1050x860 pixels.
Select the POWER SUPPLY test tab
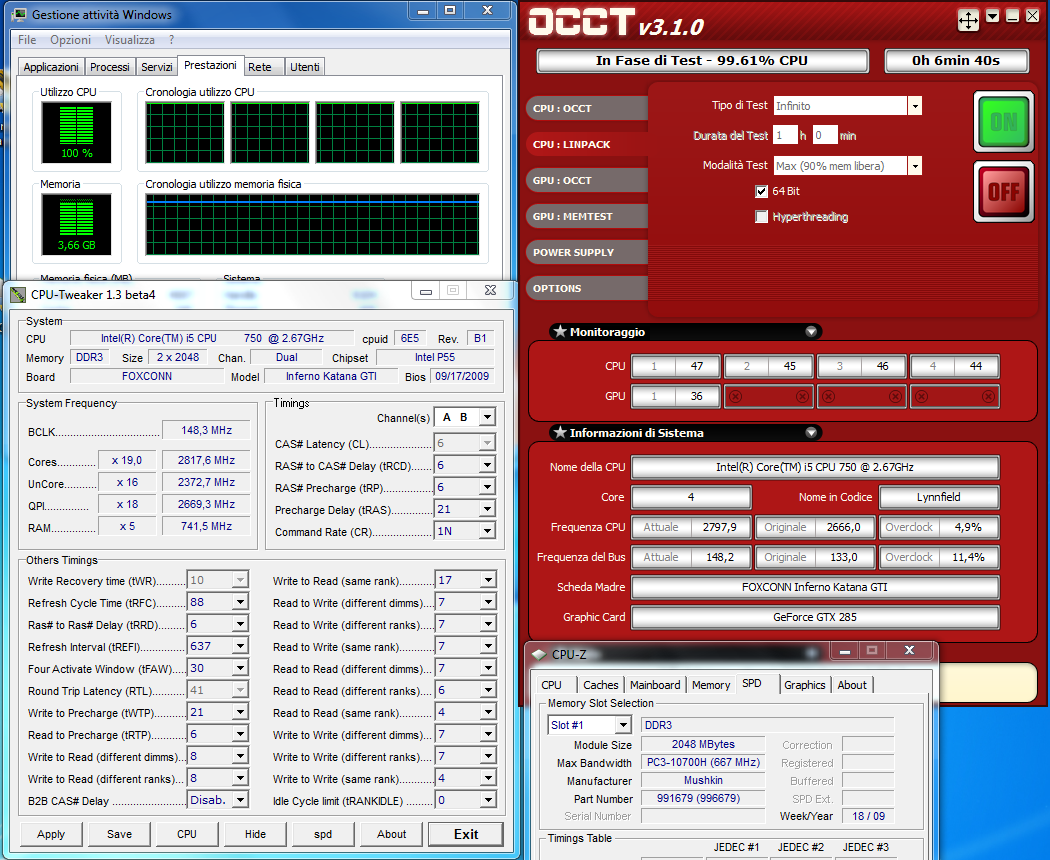click(x=587, y=253)
